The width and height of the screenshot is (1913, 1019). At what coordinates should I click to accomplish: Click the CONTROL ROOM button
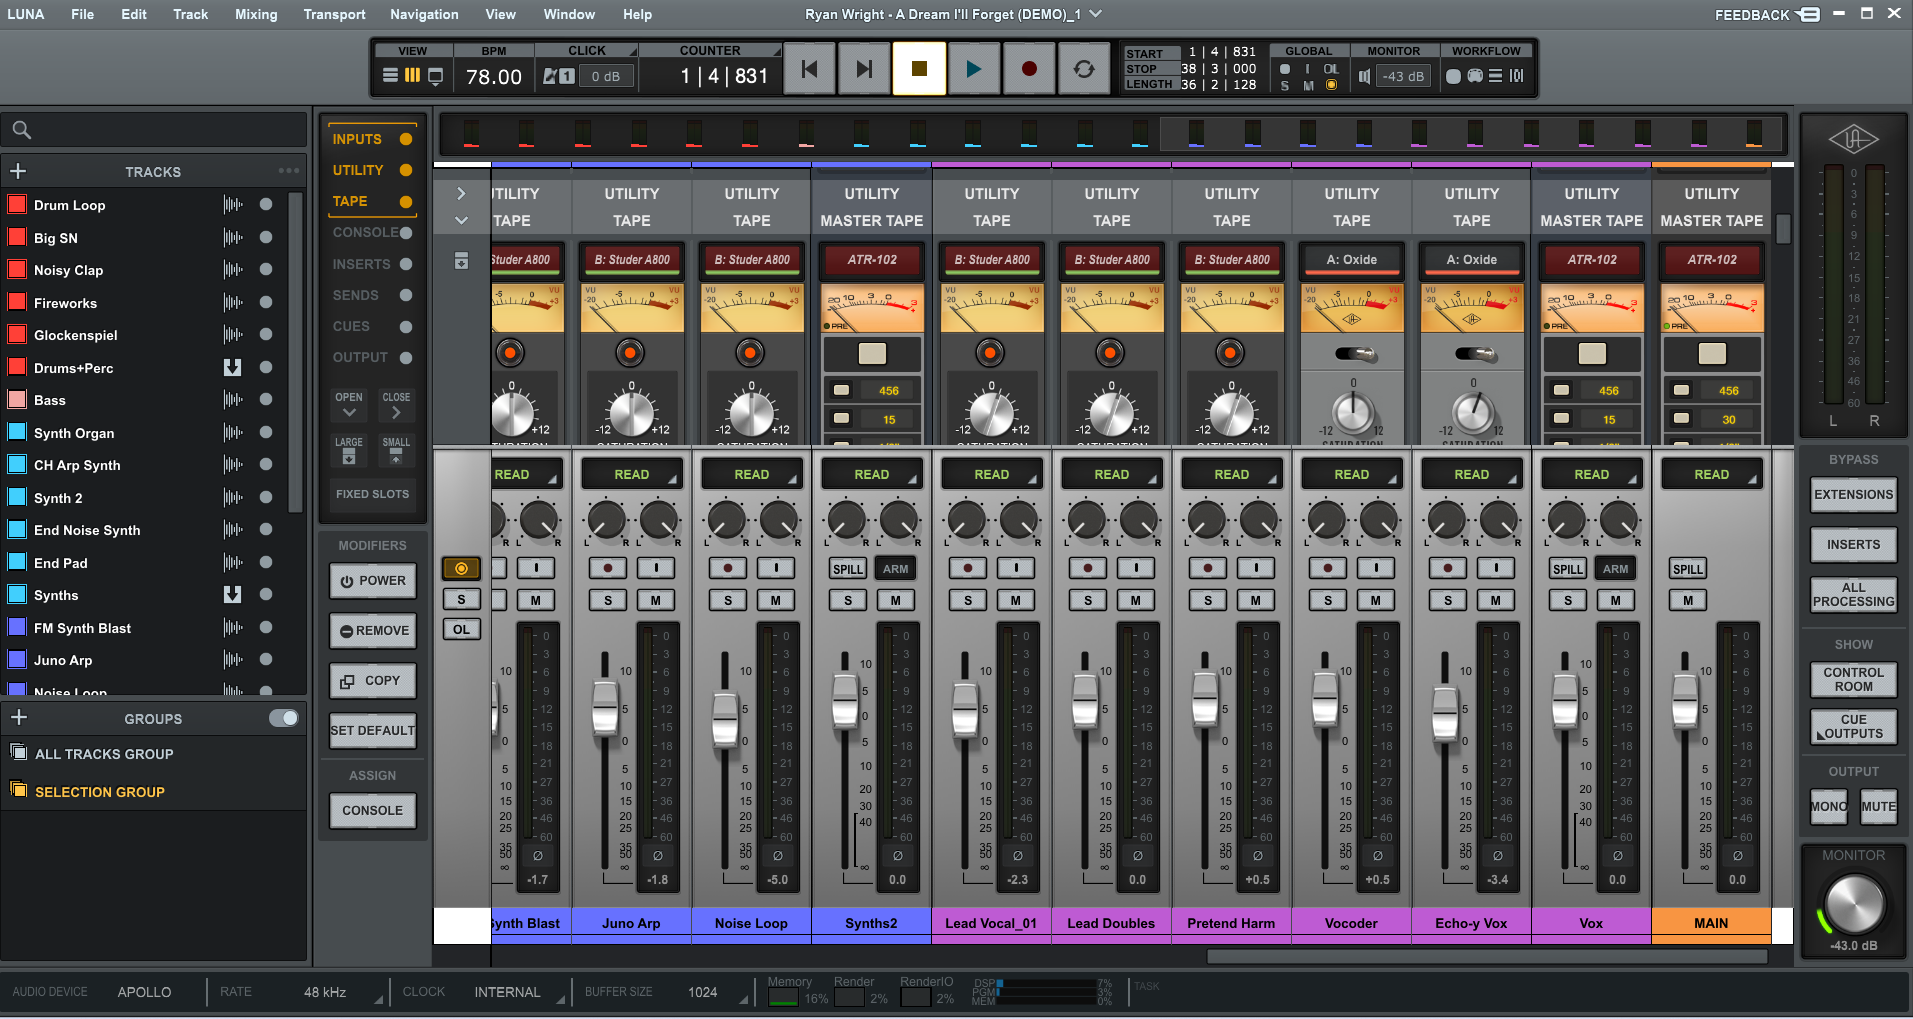click(1853, 680)
